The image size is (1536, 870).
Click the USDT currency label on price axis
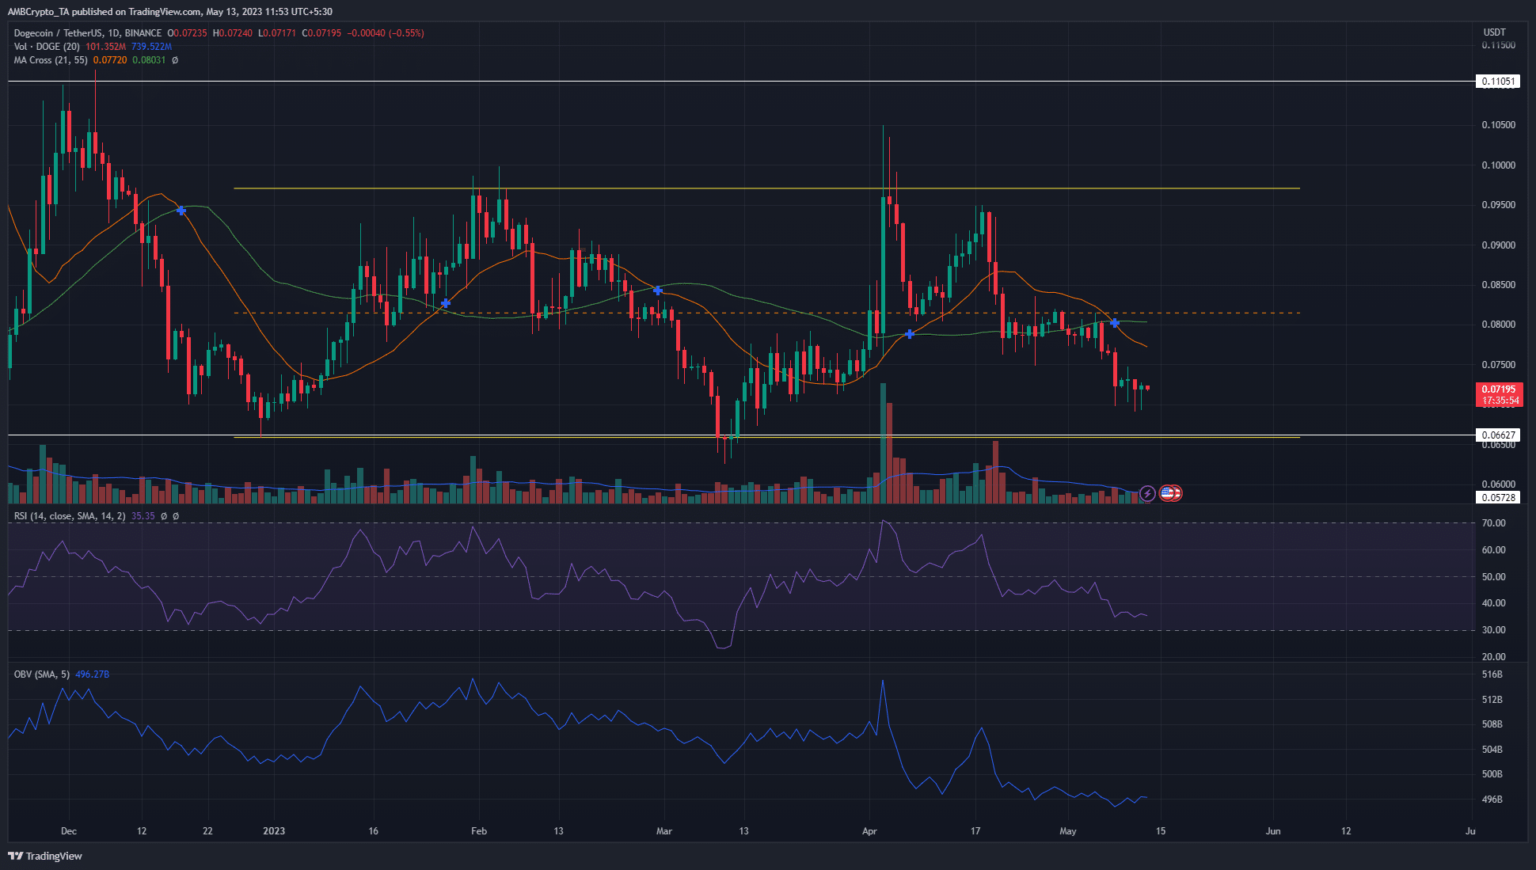pyautogui.click(x=1494, y=32)
